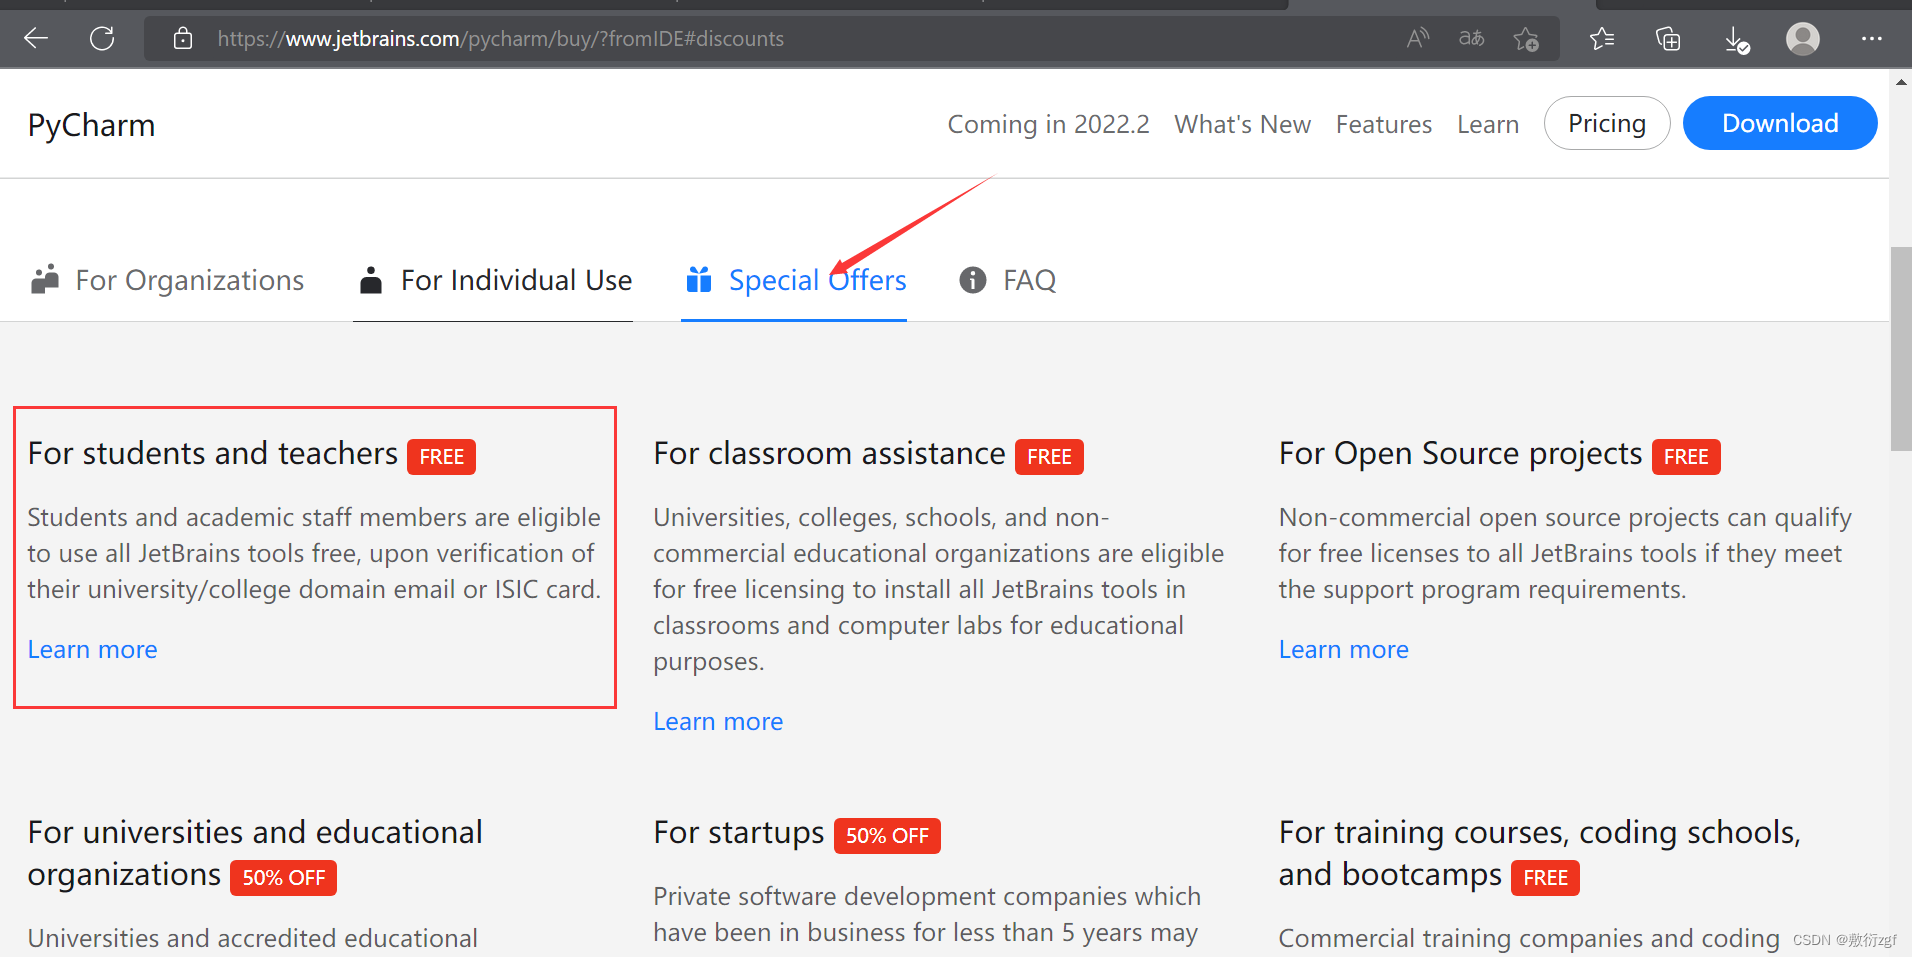Click For training courses heading
1912x957 pixels.
coord(1540,854)
